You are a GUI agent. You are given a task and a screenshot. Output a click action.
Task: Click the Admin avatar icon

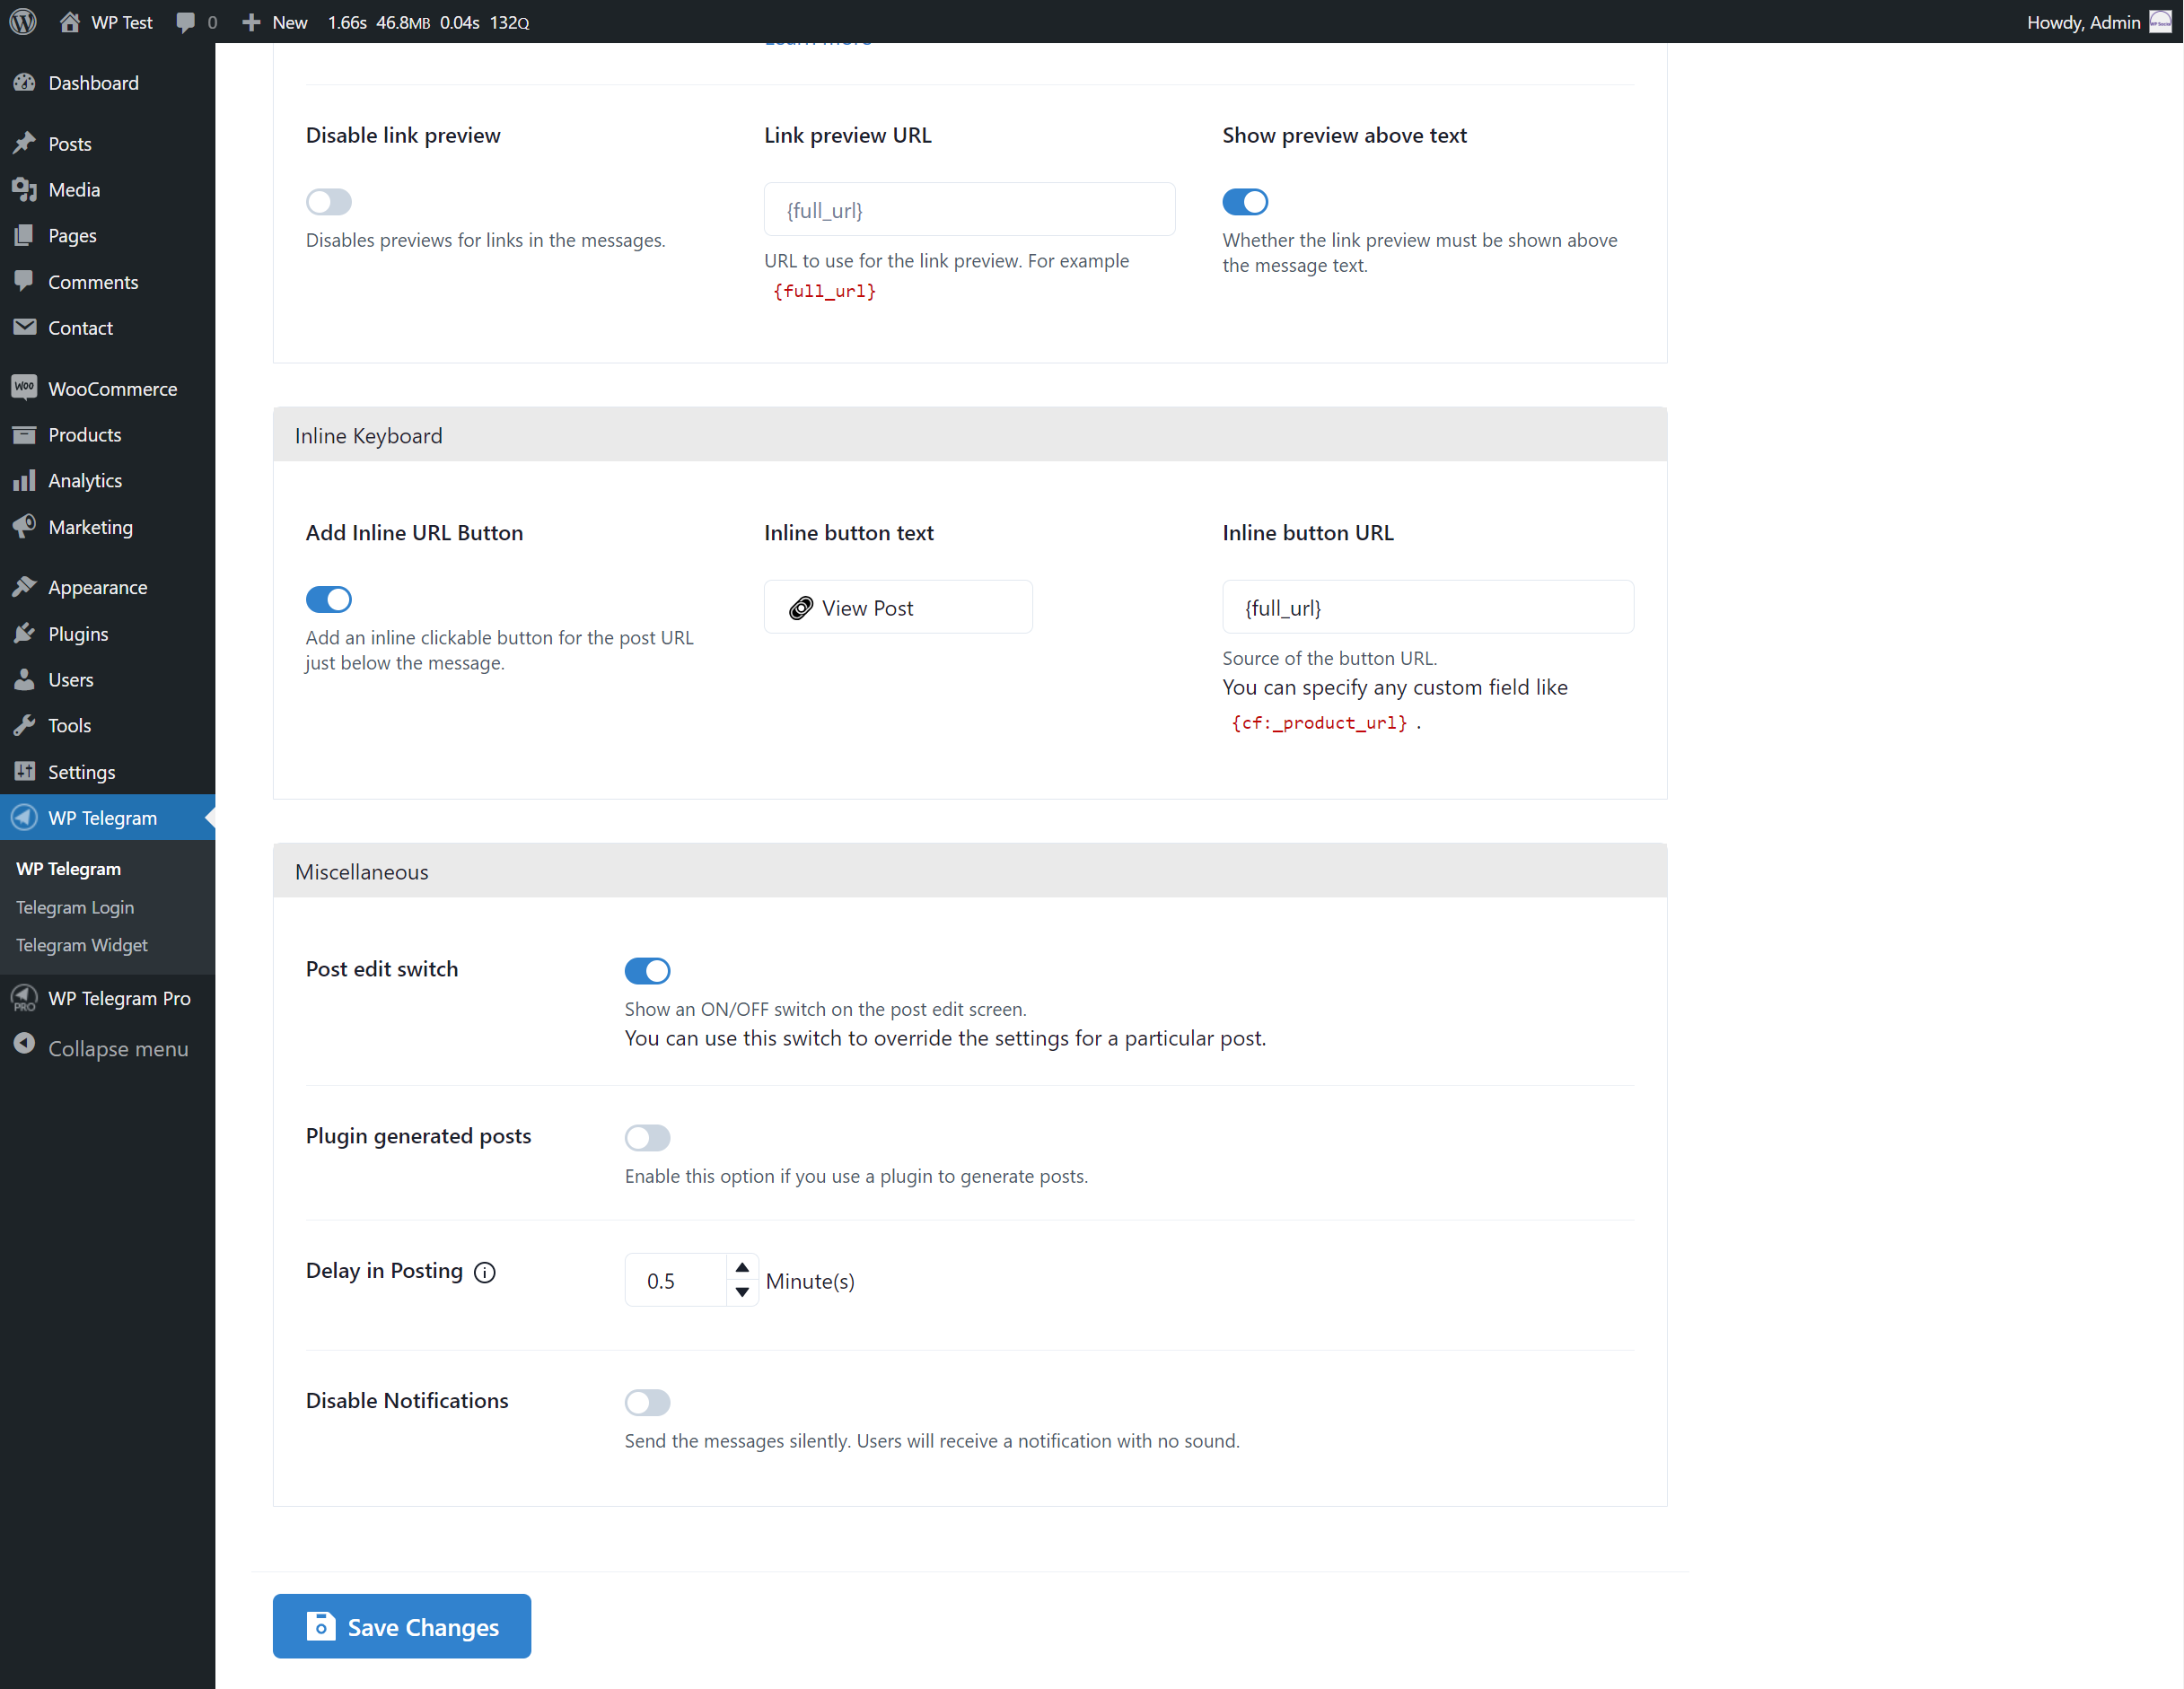(x=2160, y=22)
